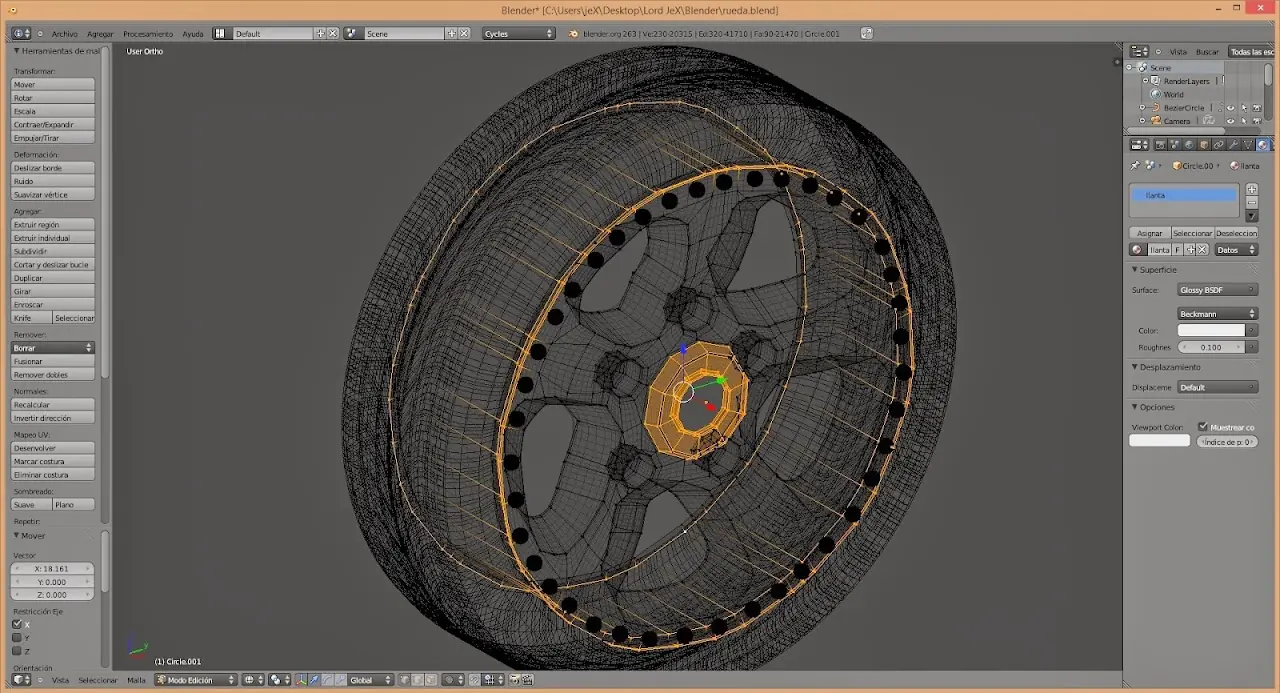The height and width of the screenshot is (693, 1280).
Task: Collapse the Herramientas de malla panel
Action: [x=16, y=50]
